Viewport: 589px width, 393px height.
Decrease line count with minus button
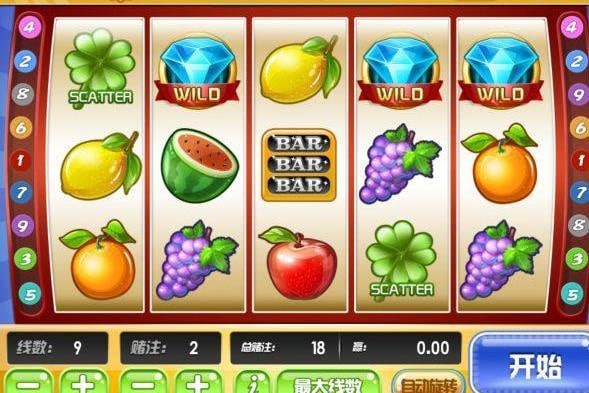click(29, 382)
